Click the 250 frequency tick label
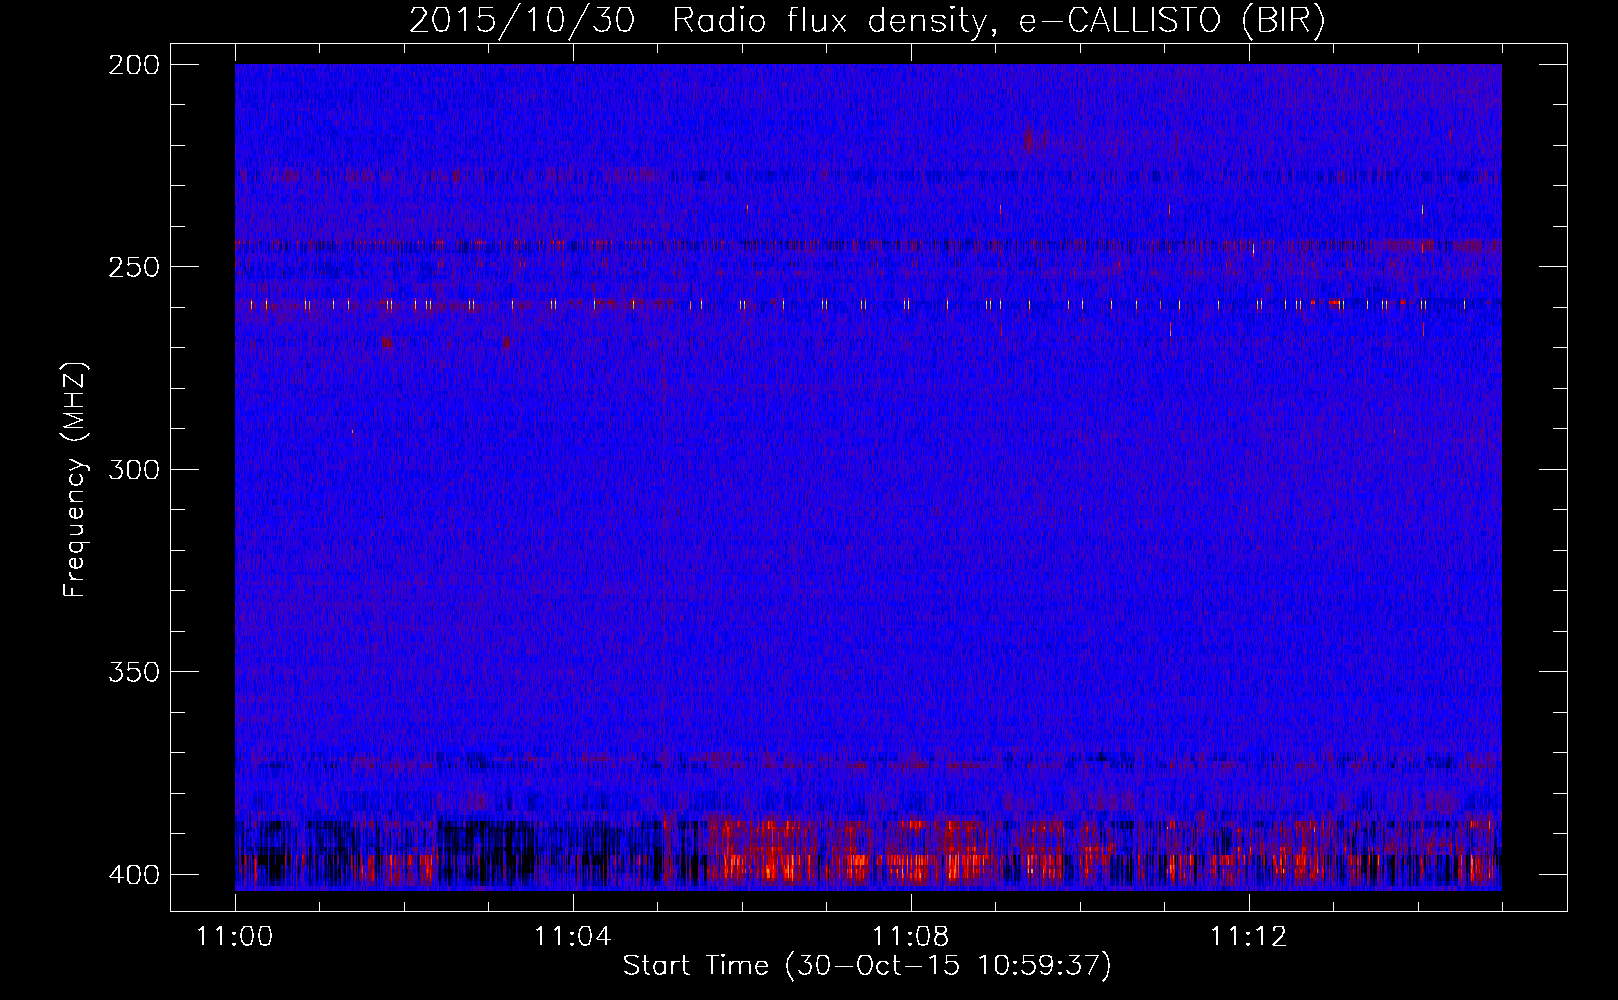Image resolution: width=1618 pixels, height=1000 pixels. pyautogui.click(x=134, y=267)
